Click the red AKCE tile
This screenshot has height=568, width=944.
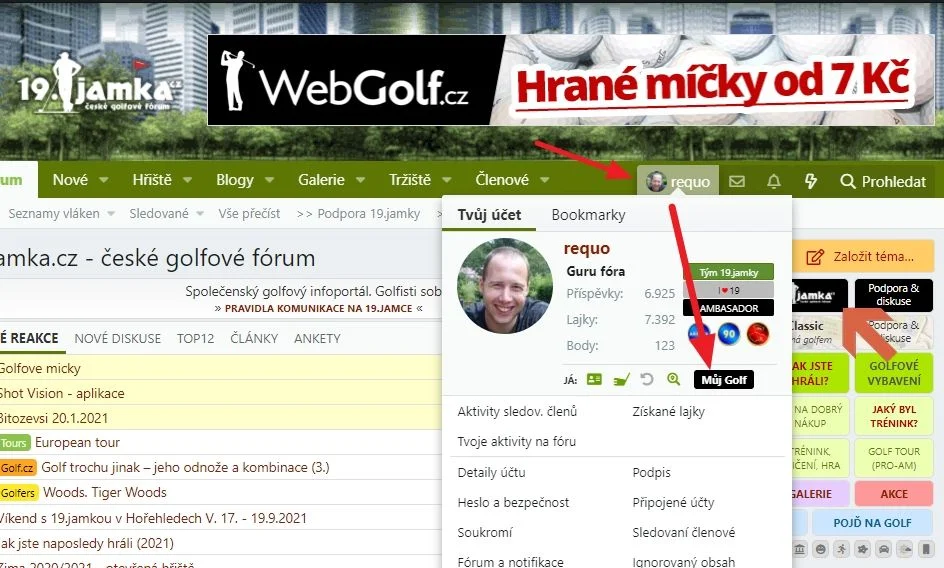[893, 494]
